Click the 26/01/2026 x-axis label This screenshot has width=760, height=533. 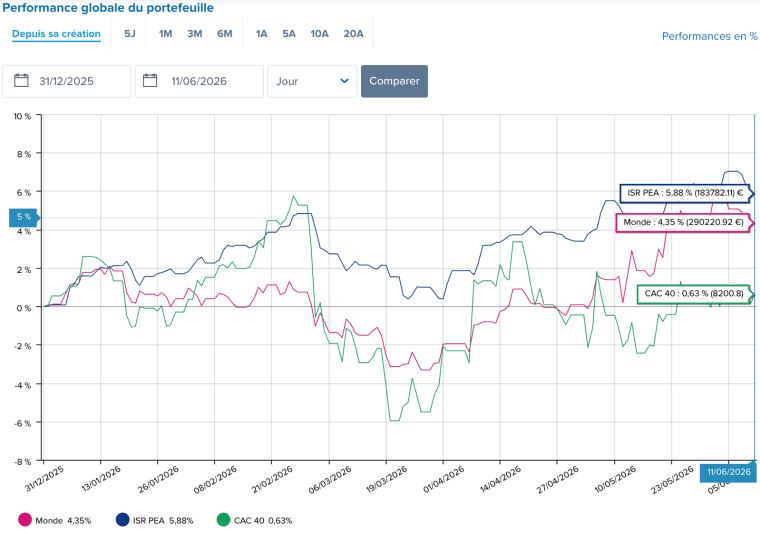pos(158,479)
